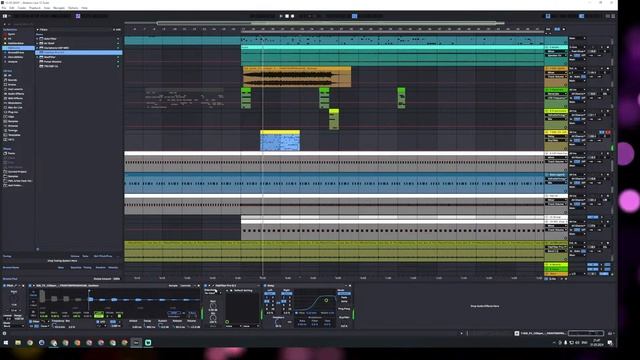The image size is (640, 360).
Task: Open the Edit menu
Action: [x=12, y=8]
